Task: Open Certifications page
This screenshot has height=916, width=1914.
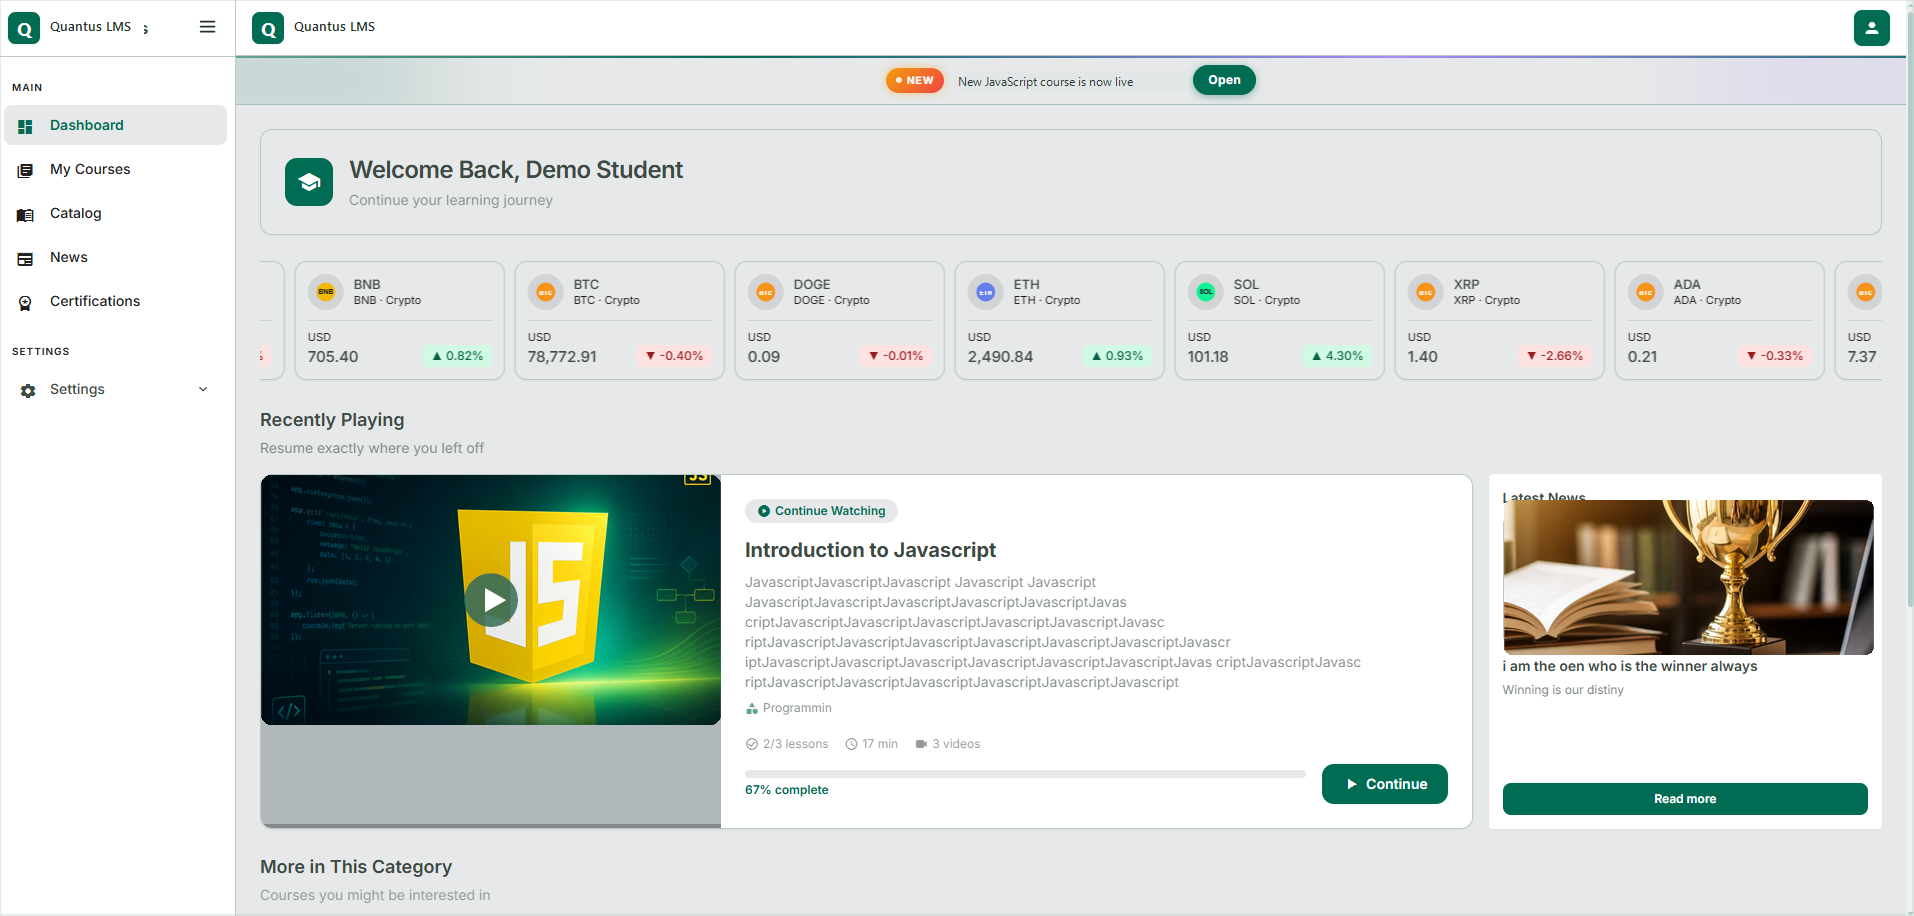Action: tap(116, 301)
